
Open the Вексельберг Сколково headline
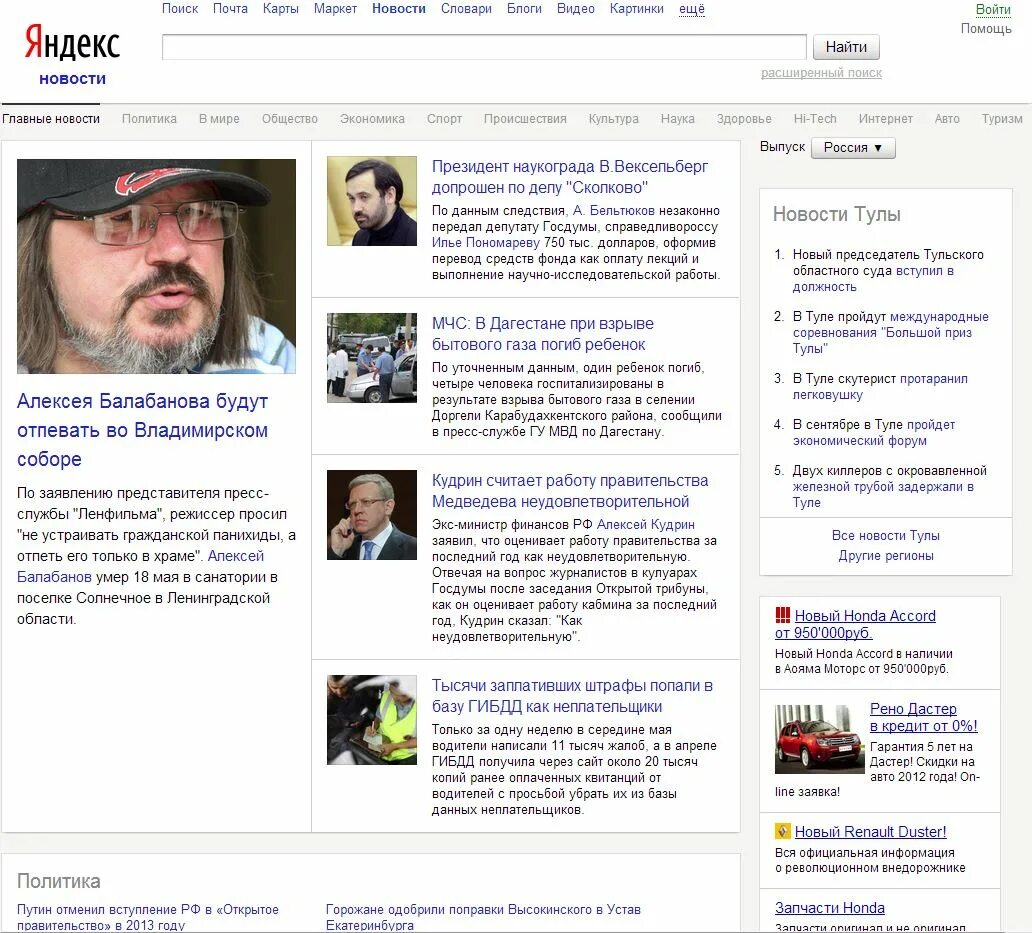point(570,177)
